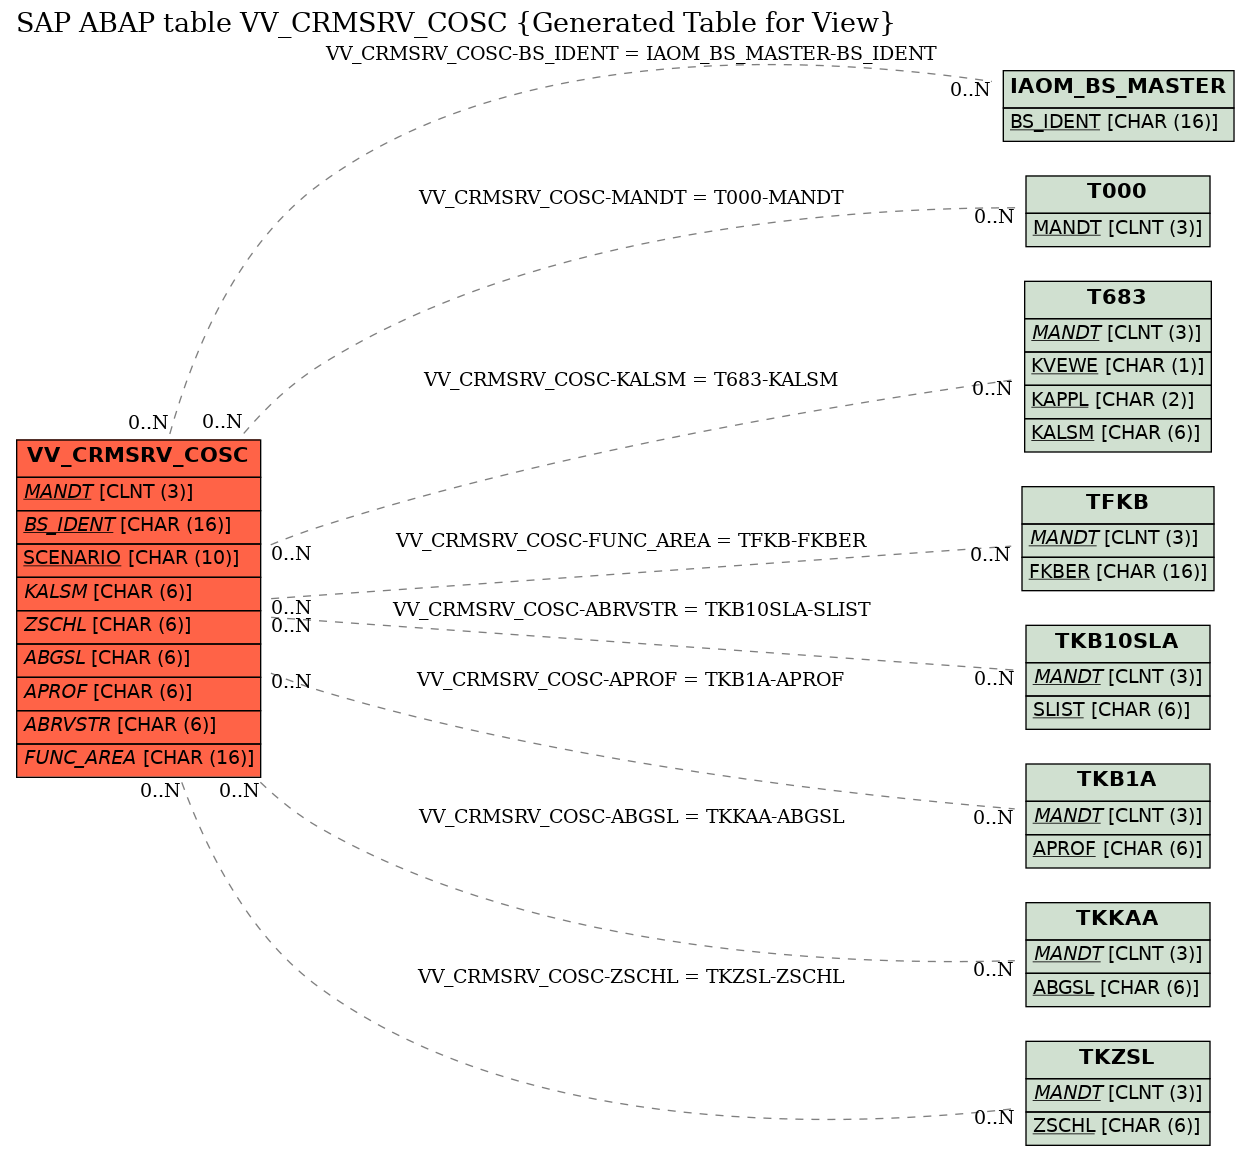
Task: Click the BS_IDENT [CHAR (16)] field in VV_CRMSRV_COSC
Action: coord(139,527)
